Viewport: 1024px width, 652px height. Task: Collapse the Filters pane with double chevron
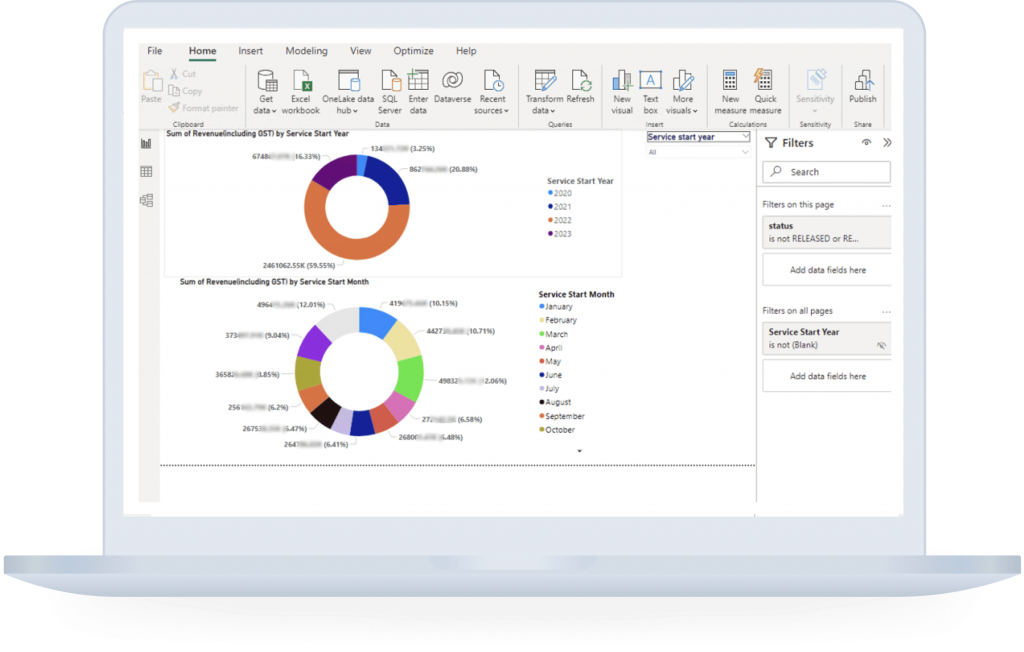pos(887,142)
